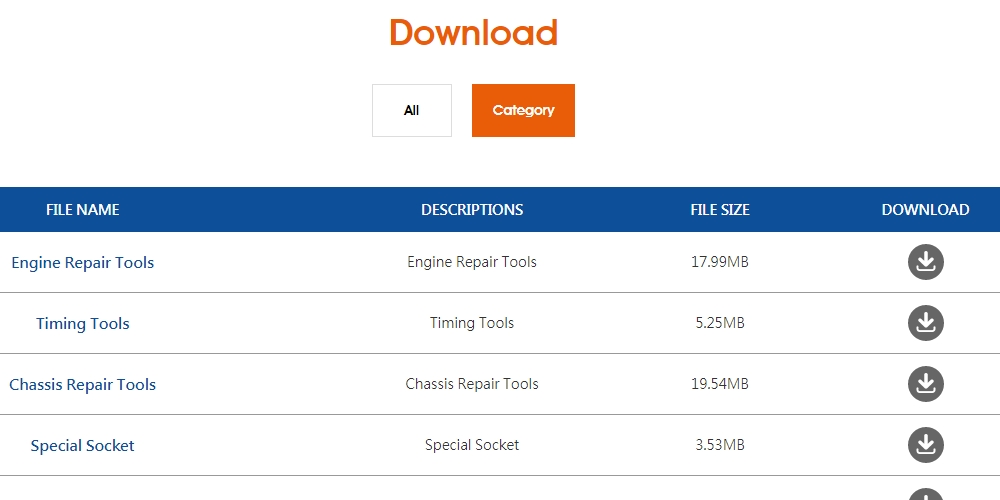Image resolution: width=1000 pixels, height=500 pixels.
Task: Click the Timing Tools description text
Action: coord(472,323)
